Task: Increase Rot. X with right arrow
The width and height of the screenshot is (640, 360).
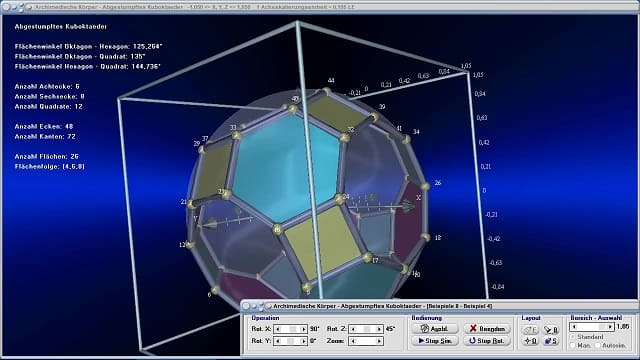Action: 303,329
